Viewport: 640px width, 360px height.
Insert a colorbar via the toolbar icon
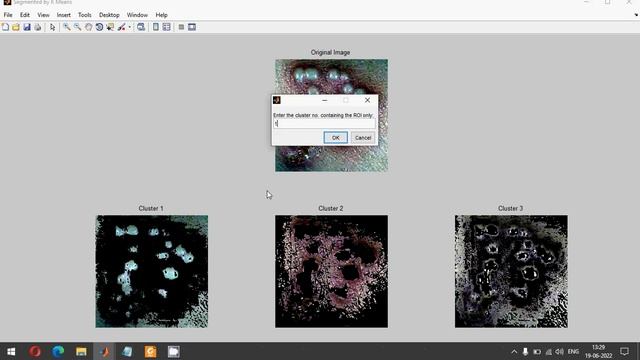coord(156,27)
